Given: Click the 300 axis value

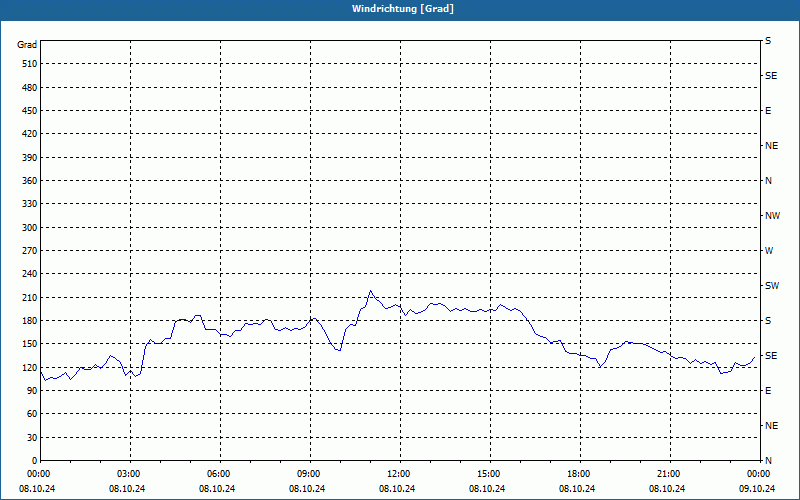Looking at the screenshot, I should point(30,228).
